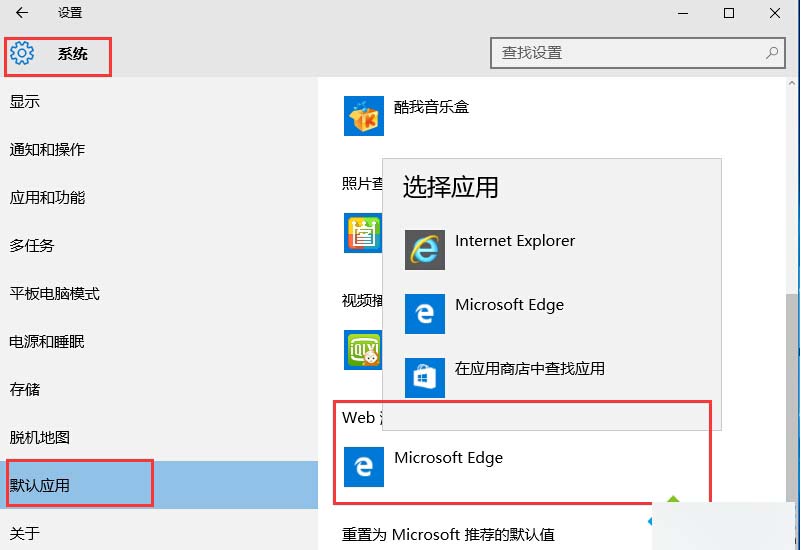This screenshot has width=801, height=550.
Task: Click the 酷我音乐盒 app icon
Action: pos(364,116)
